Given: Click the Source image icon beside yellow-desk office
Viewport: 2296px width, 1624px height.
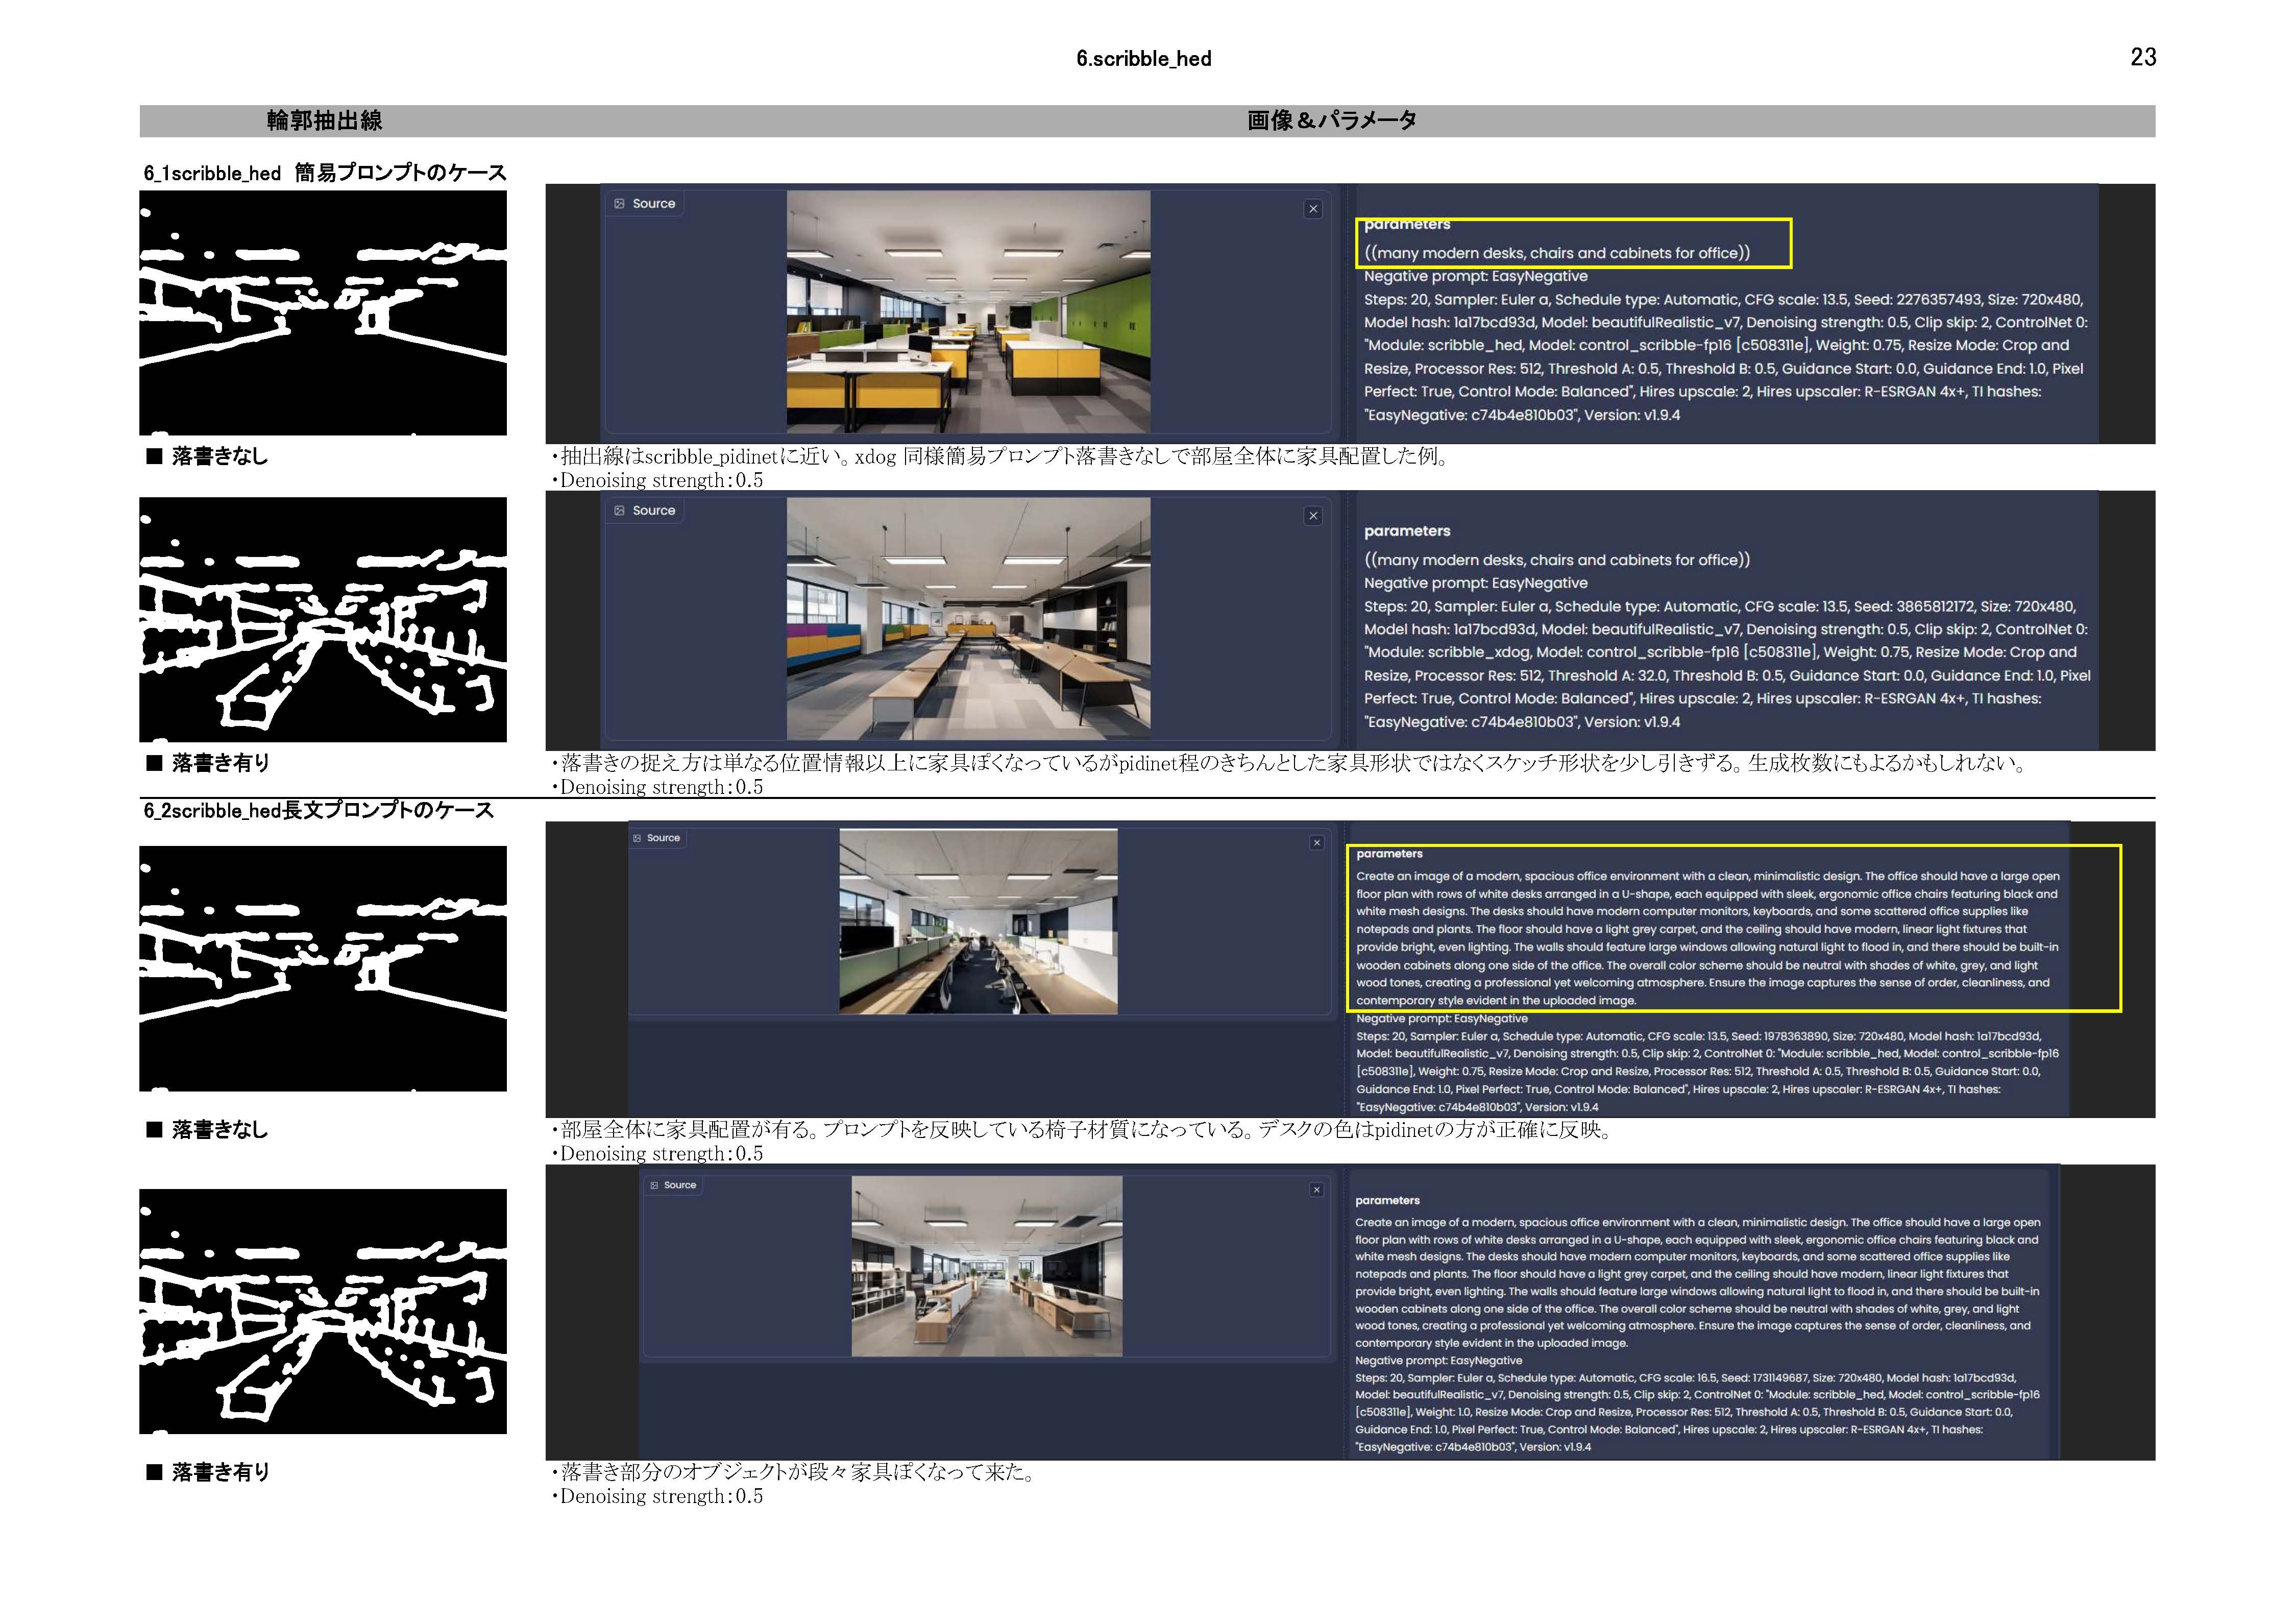Looking at the screenshot, I should 620,204.
